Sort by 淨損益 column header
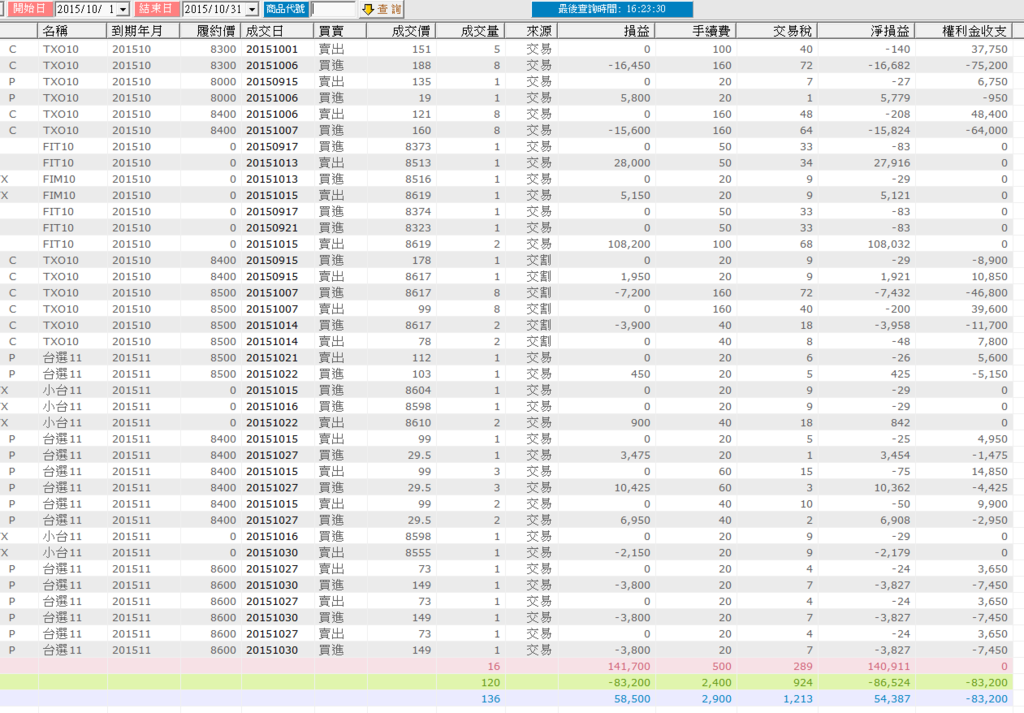 (x=865, y=31)
